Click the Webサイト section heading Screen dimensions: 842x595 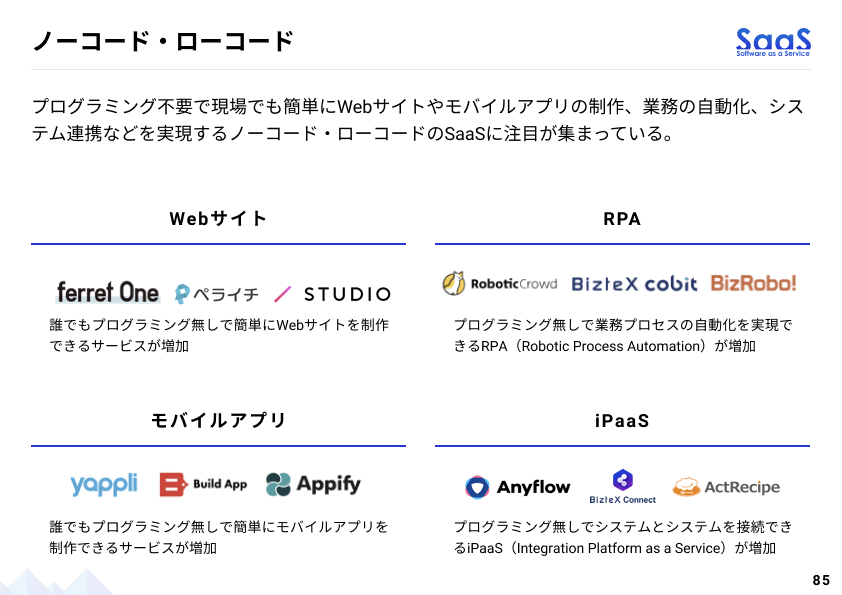coord(218,219)
